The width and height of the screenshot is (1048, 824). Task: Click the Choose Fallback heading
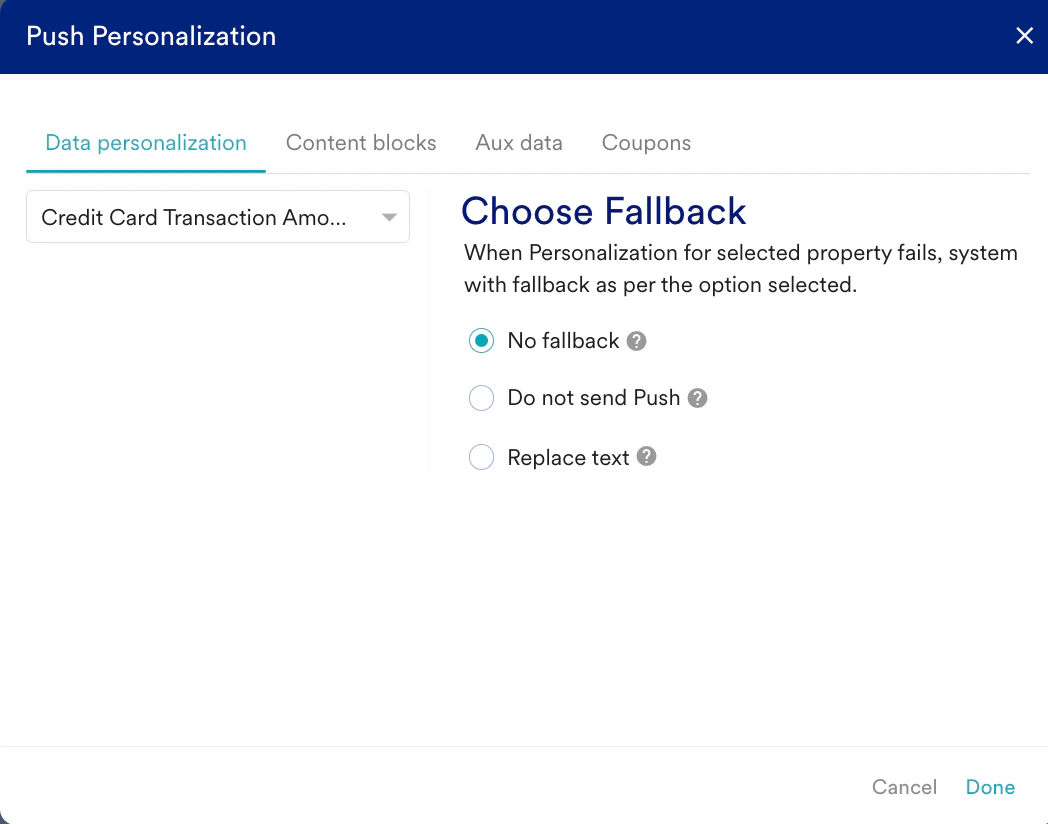(604, 211)
